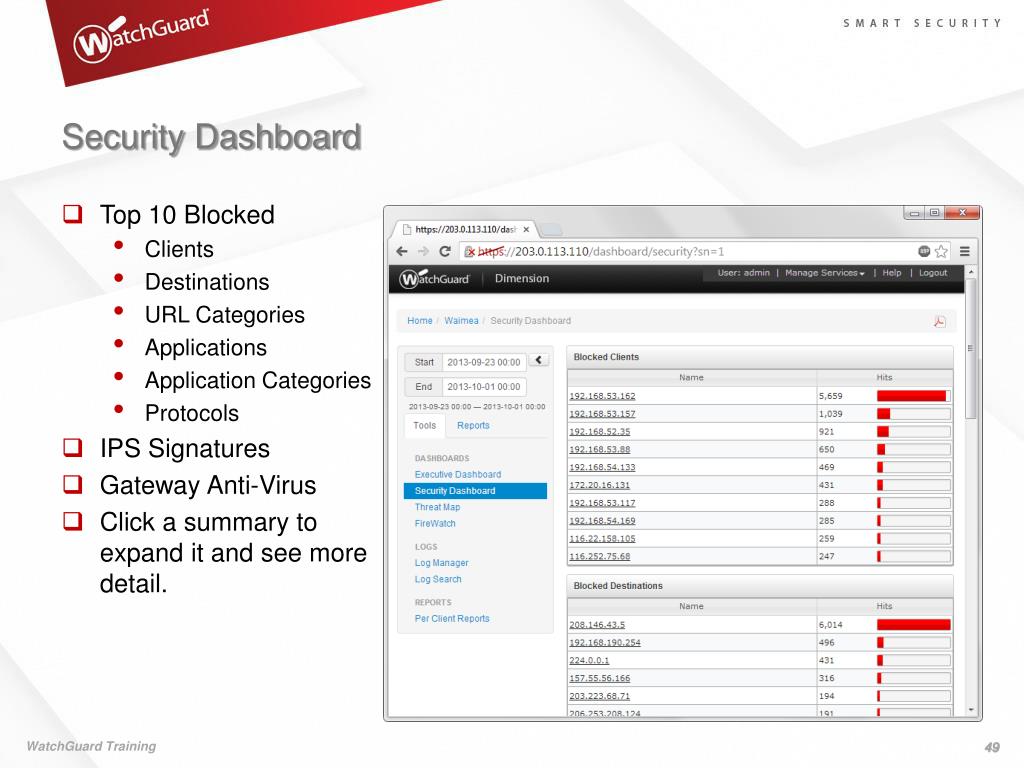Select Security Dashboard in sidebar
1024x768 pixels.
pos(475,491)
